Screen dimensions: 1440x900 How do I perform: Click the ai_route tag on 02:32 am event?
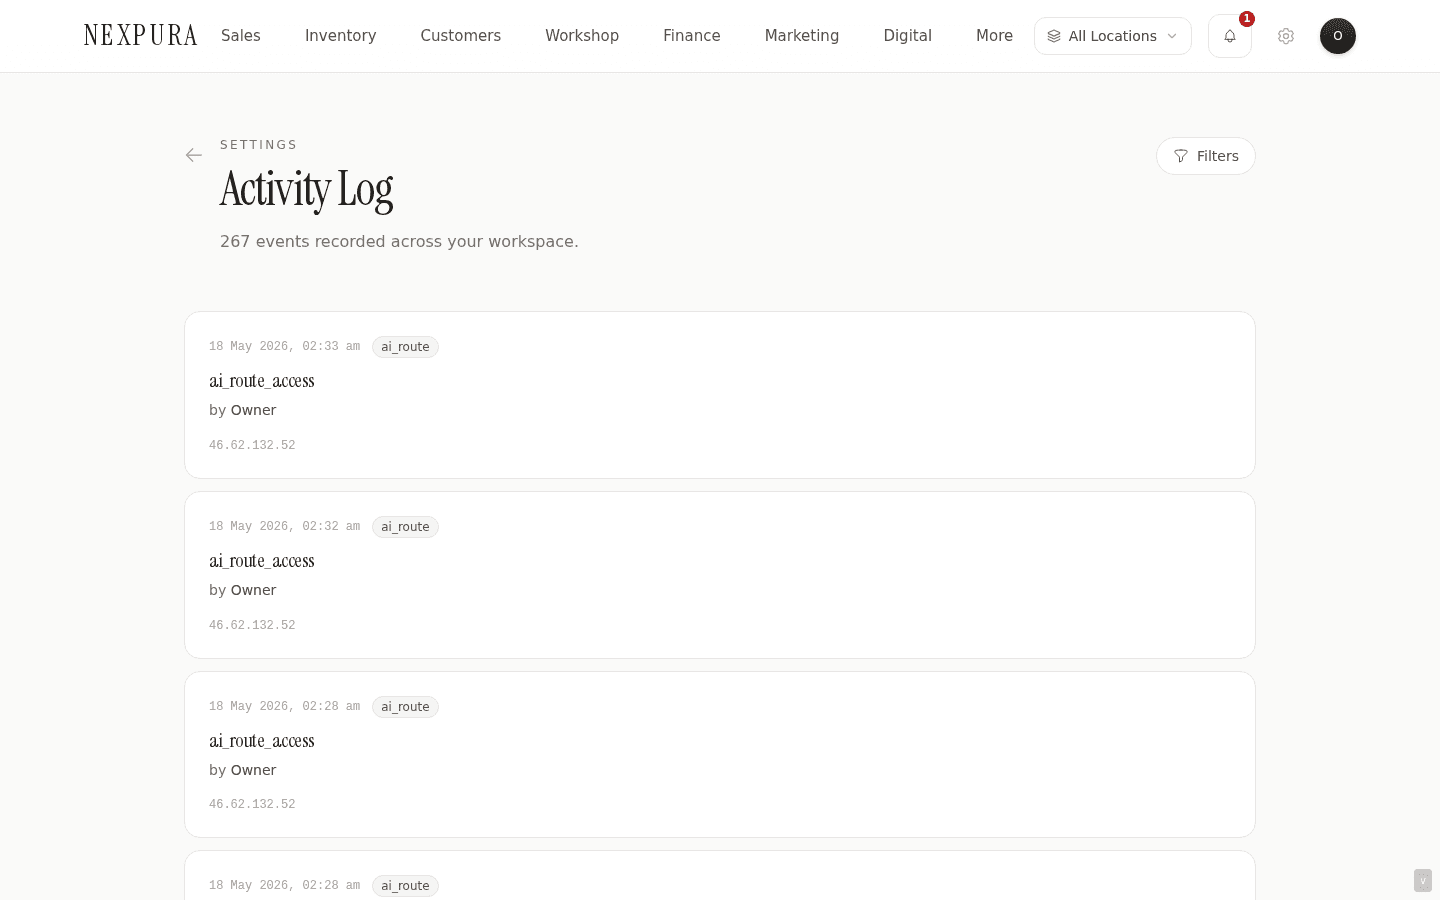pyautogui.click(x=405, y=527)
